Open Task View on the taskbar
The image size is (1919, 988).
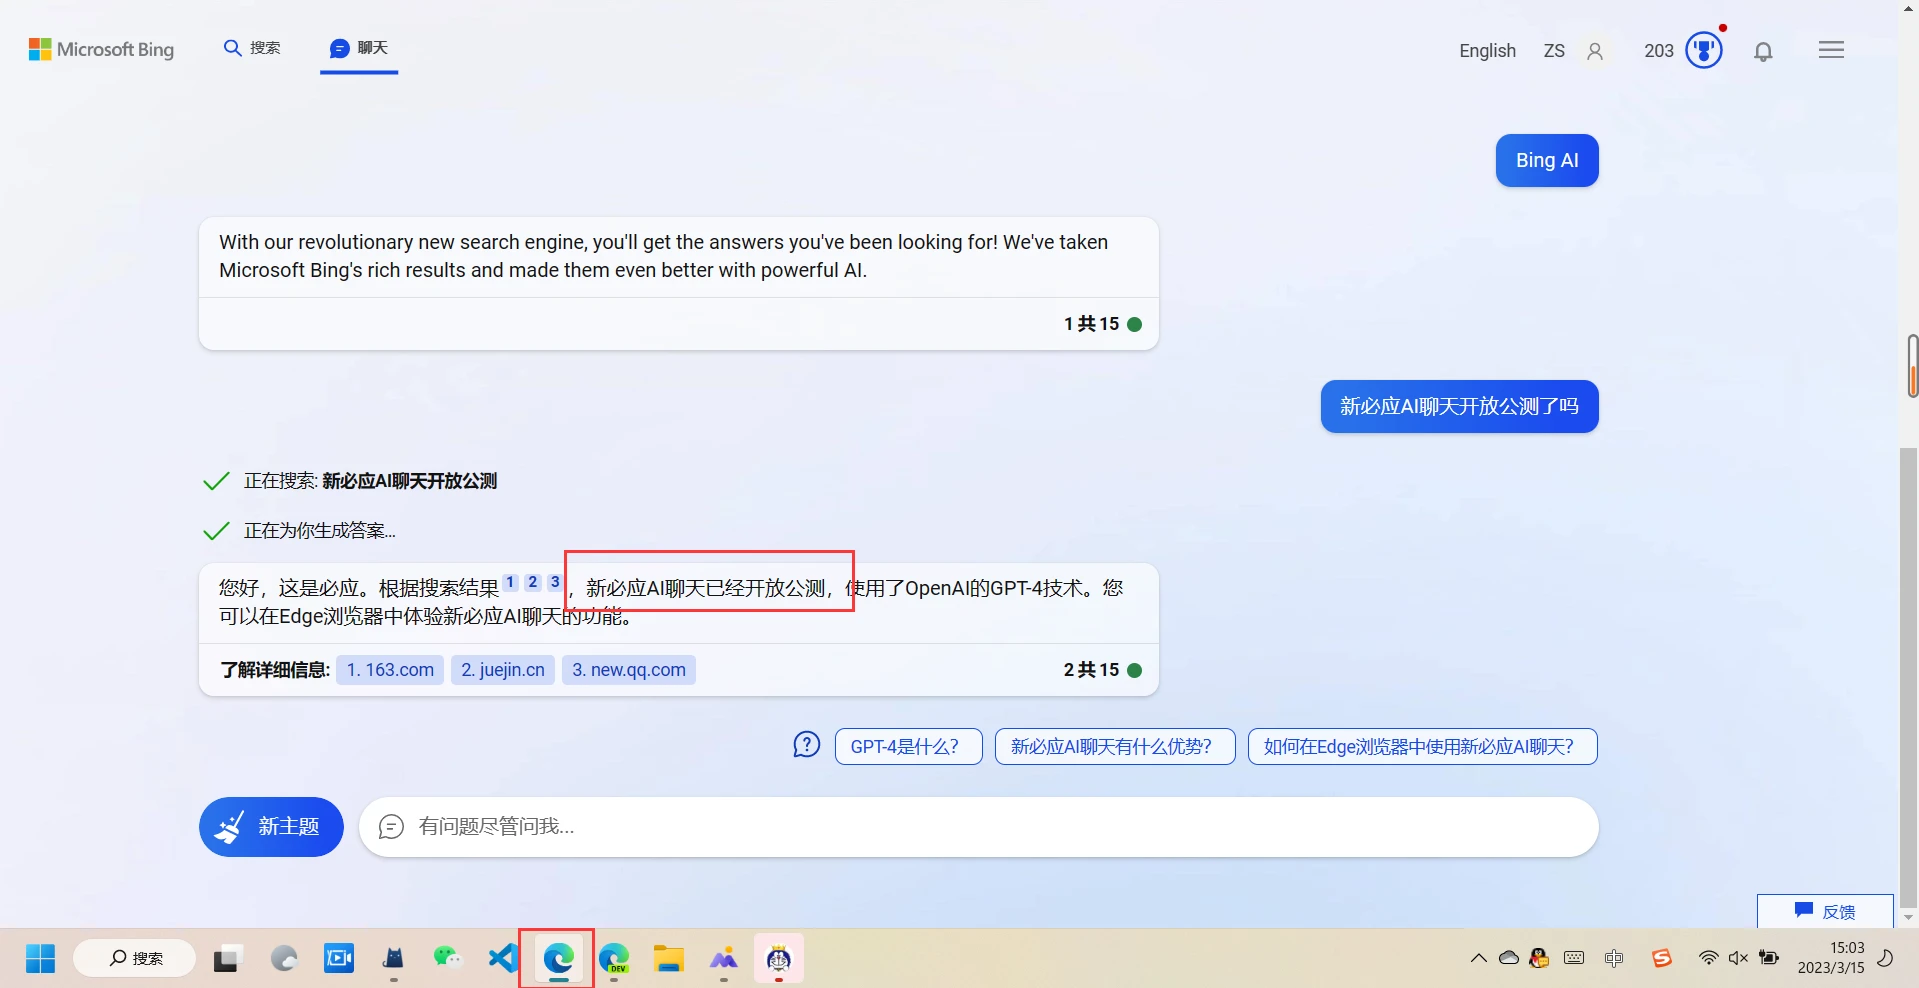pos(229,958)
